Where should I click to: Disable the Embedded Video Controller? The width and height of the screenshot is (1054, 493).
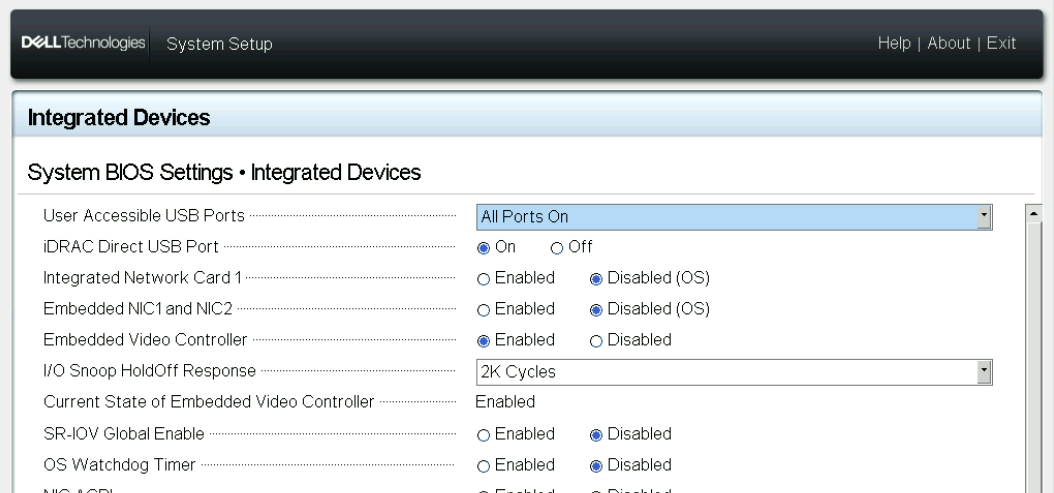click(597, 340)
